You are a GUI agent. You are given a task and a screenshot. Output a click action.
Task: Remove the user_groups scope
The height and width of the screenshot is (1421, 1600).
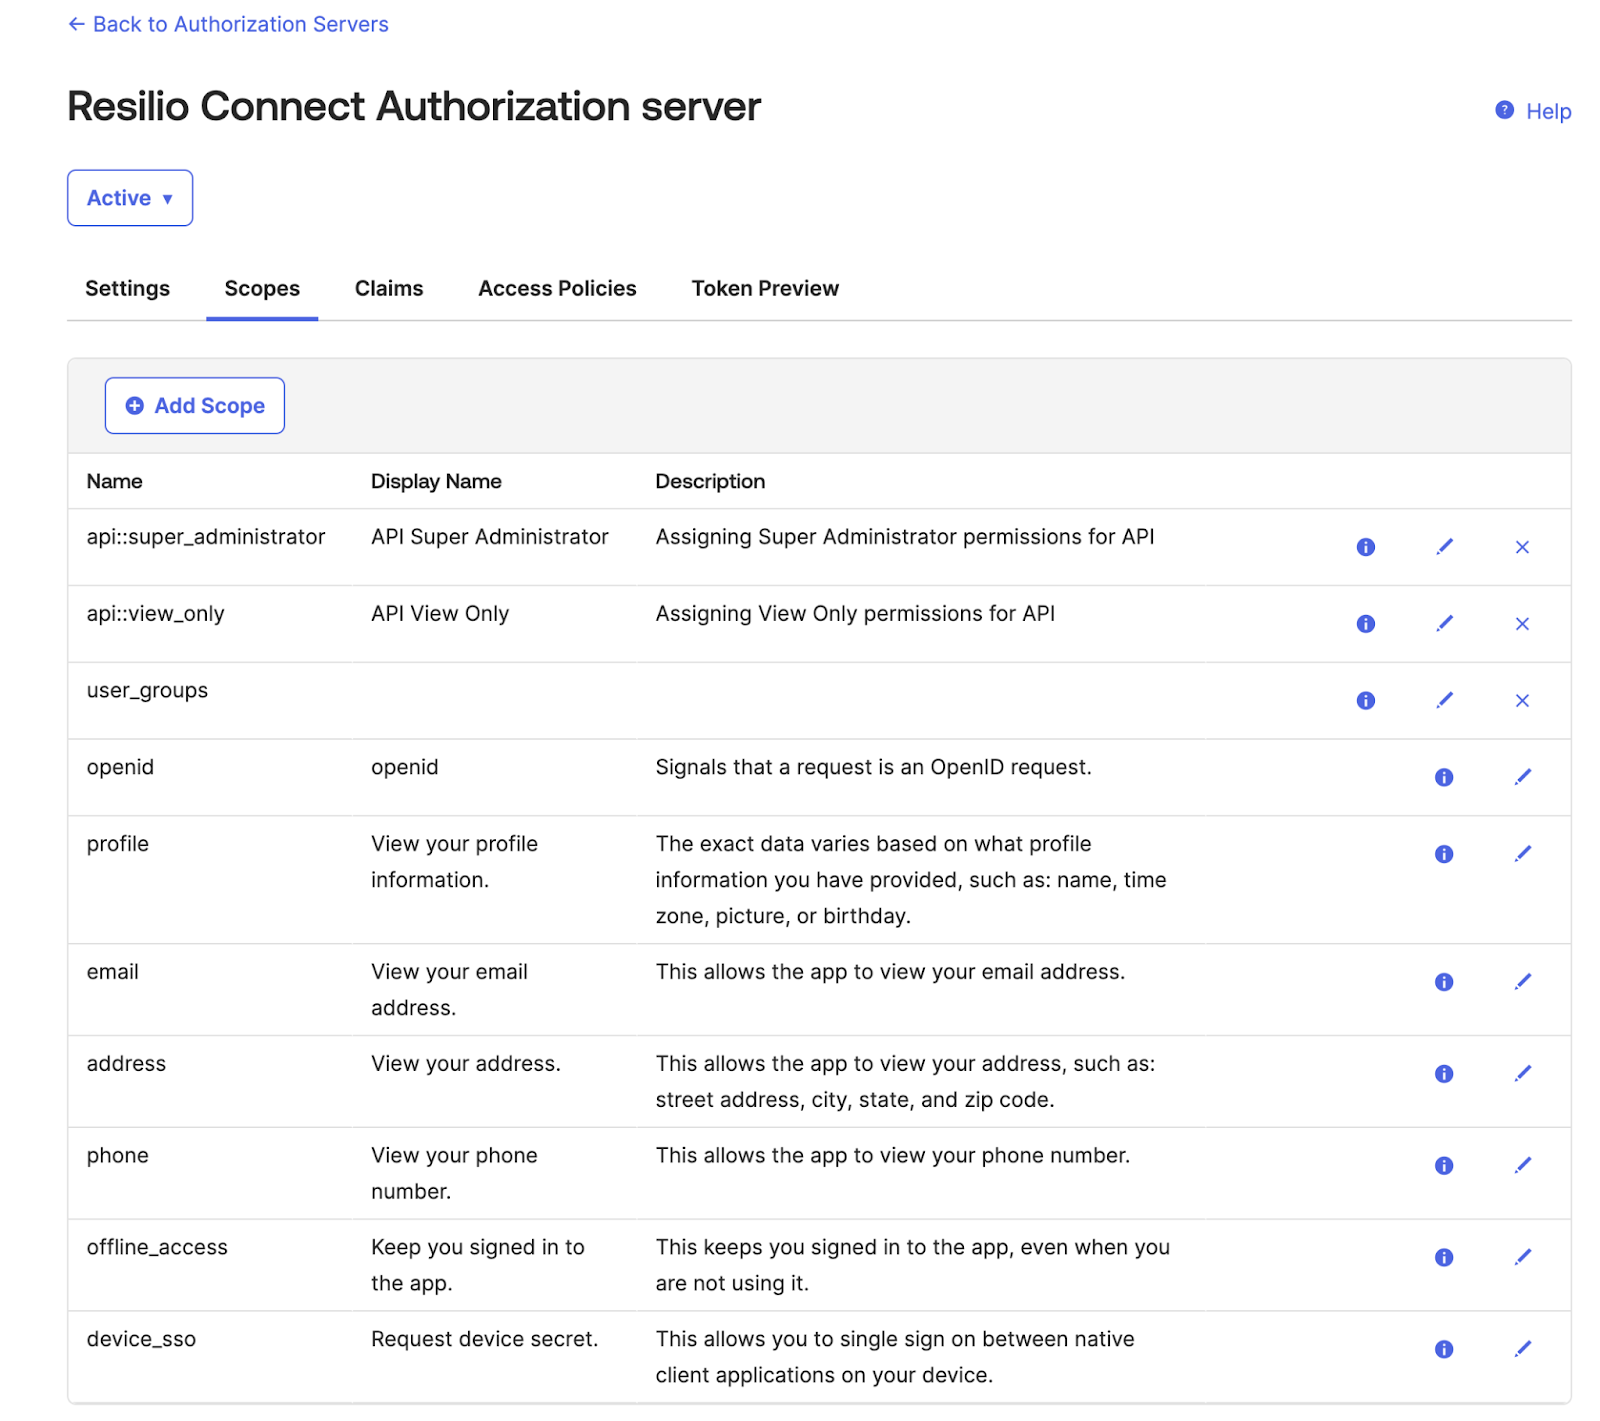[1522, 701]
